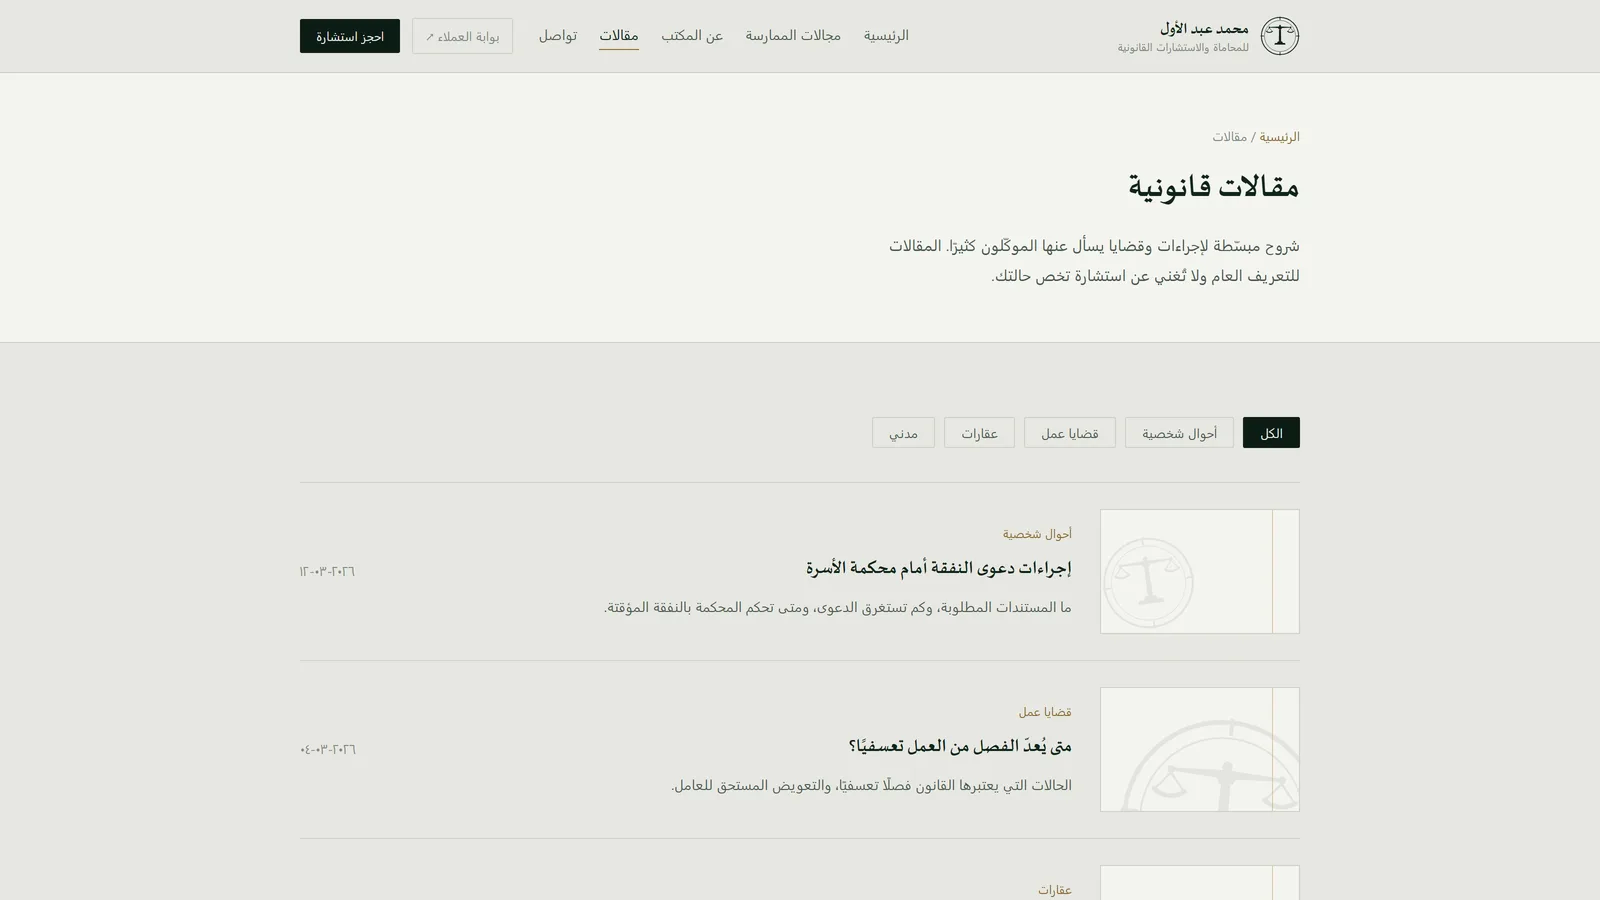1600x900 pixels.
Task: Select the الكل filter chip
Action: [x=1271, y=433]
